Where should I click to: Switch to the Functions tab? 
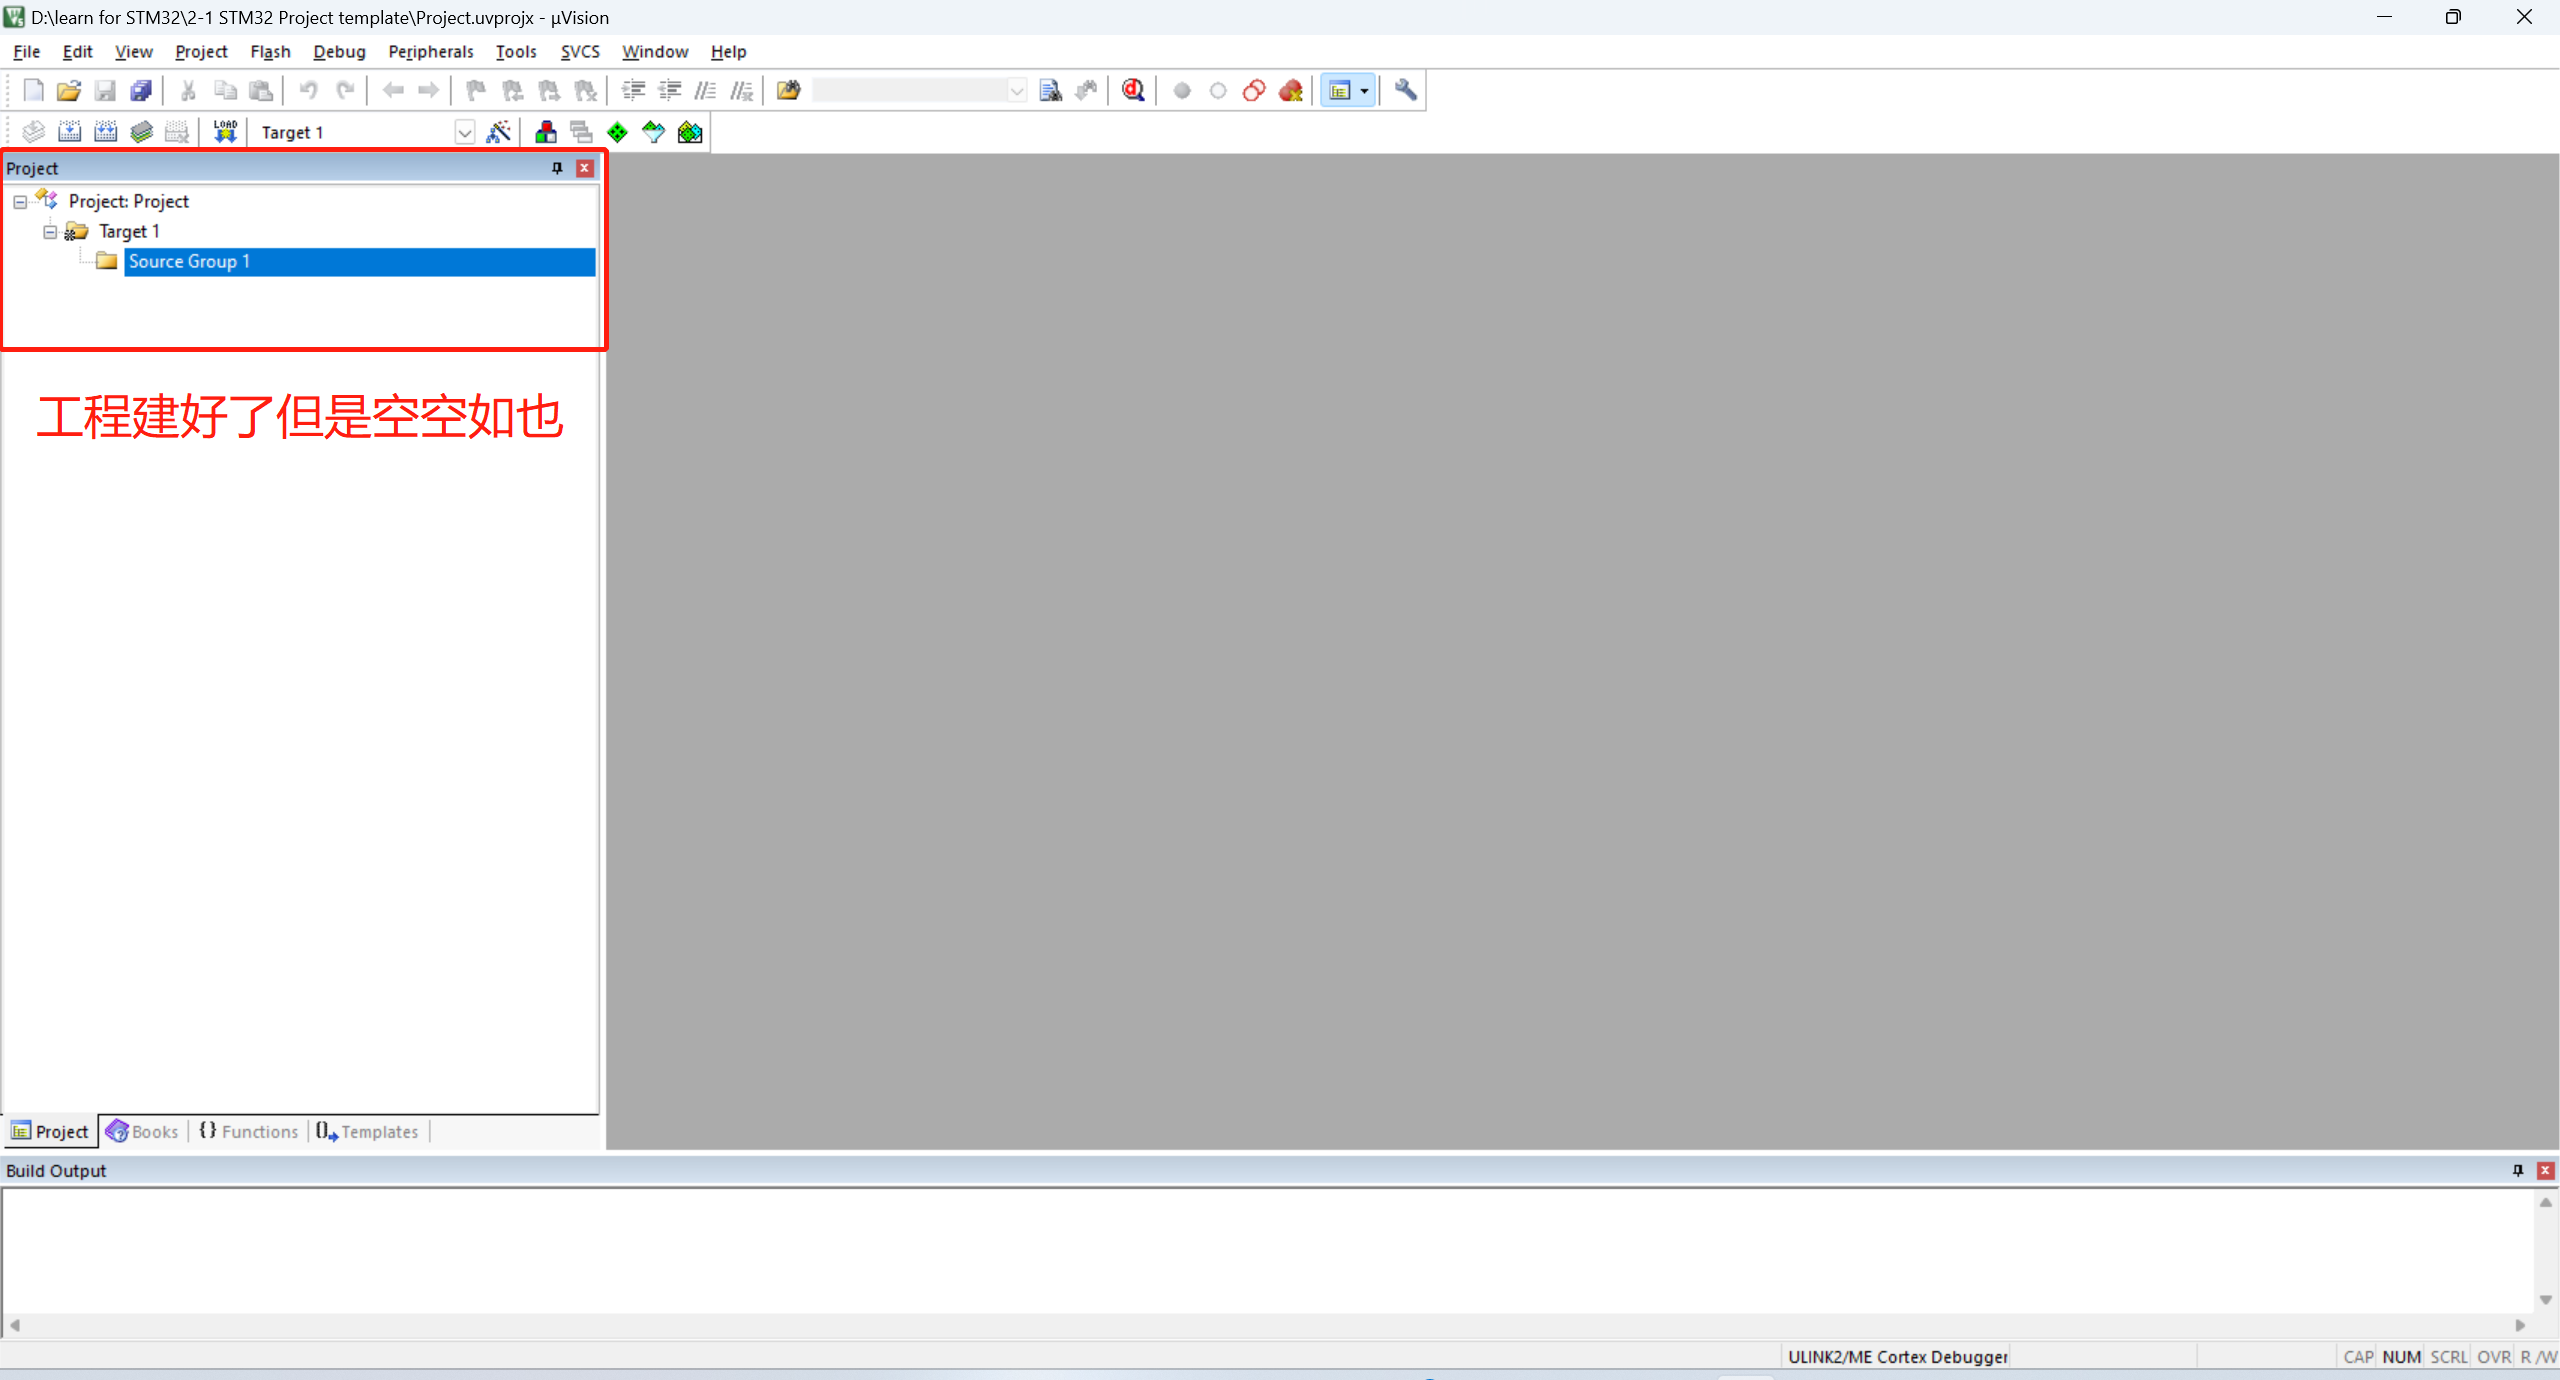(x=249, y=1131)
